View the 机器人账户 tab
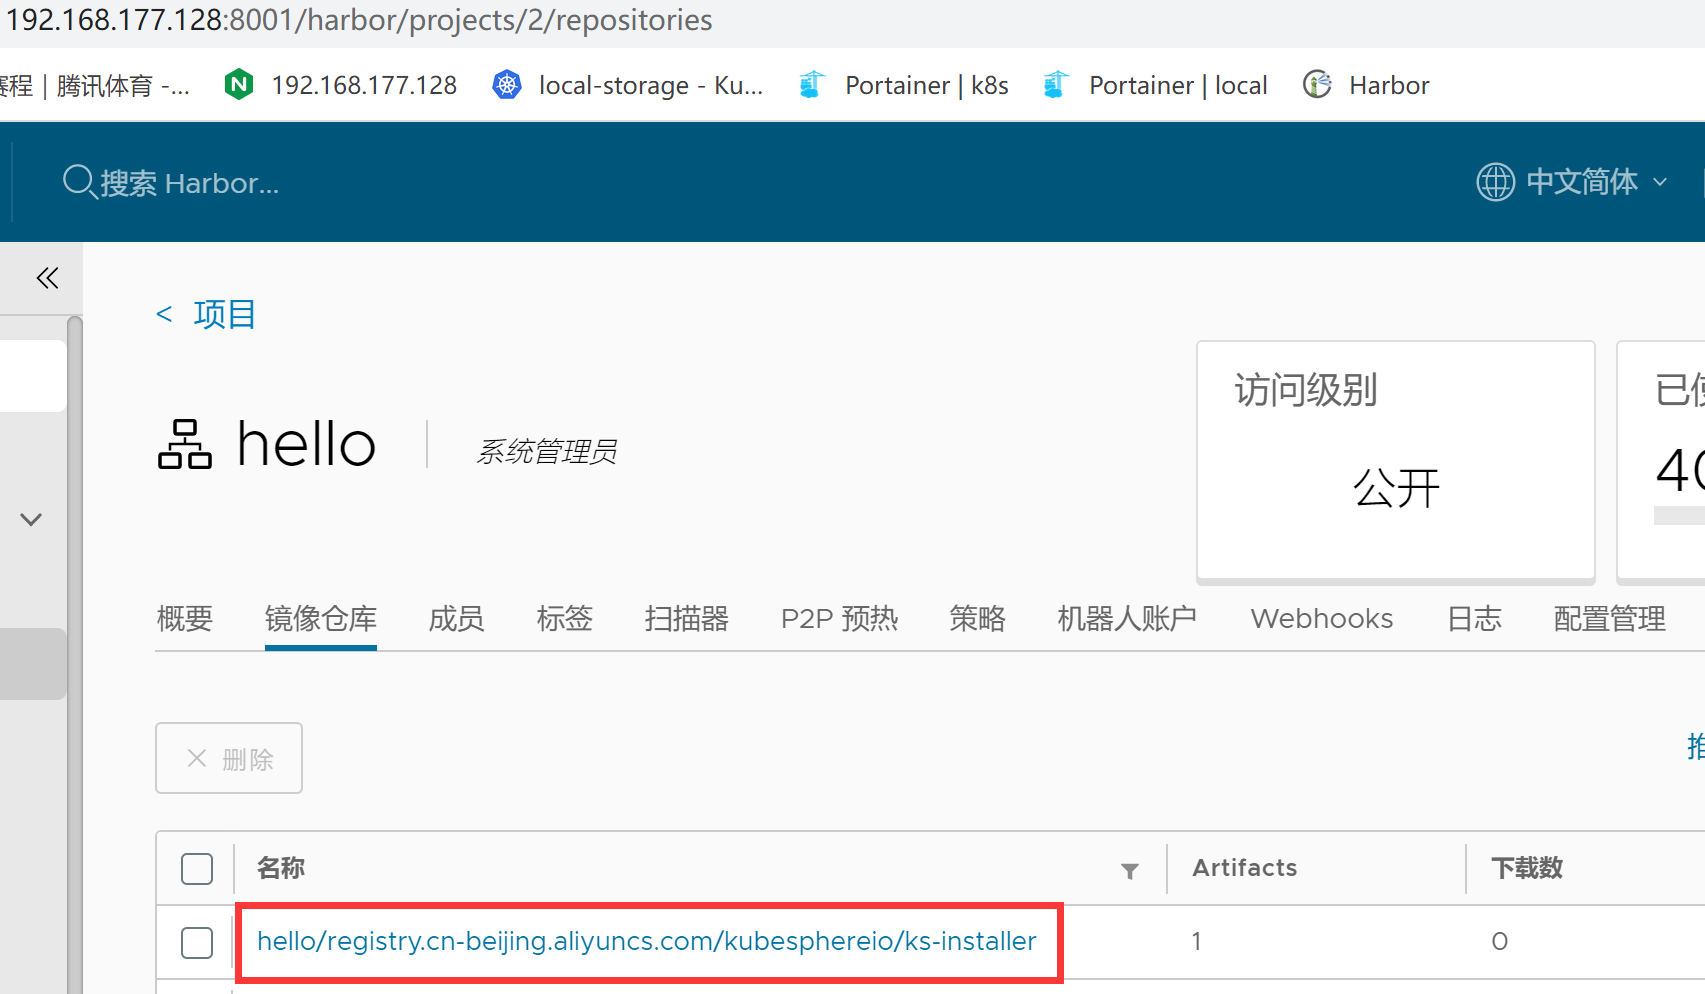 [x=1128, y=619]
